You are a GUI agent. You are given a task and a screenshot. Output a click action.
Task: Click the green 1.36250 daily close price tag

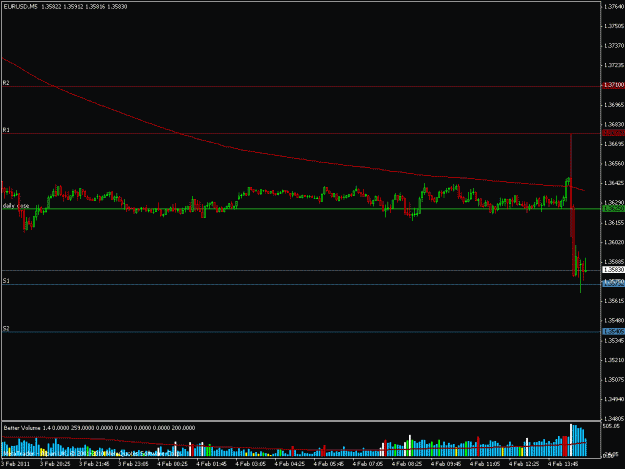click(x=613, y=208)
